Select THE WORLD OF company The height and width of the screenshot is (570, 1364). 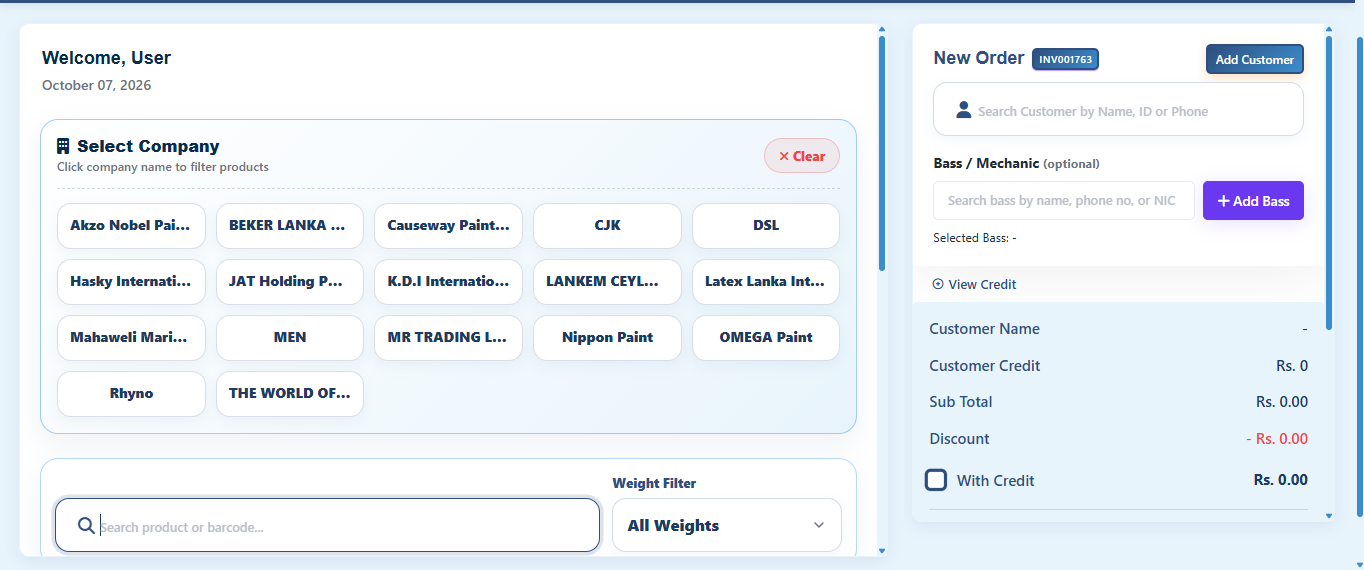tap(290, 394)
